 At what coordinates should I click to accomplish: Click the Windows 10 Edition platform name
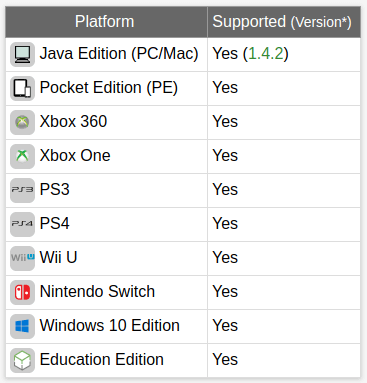[x=110, y=325]
